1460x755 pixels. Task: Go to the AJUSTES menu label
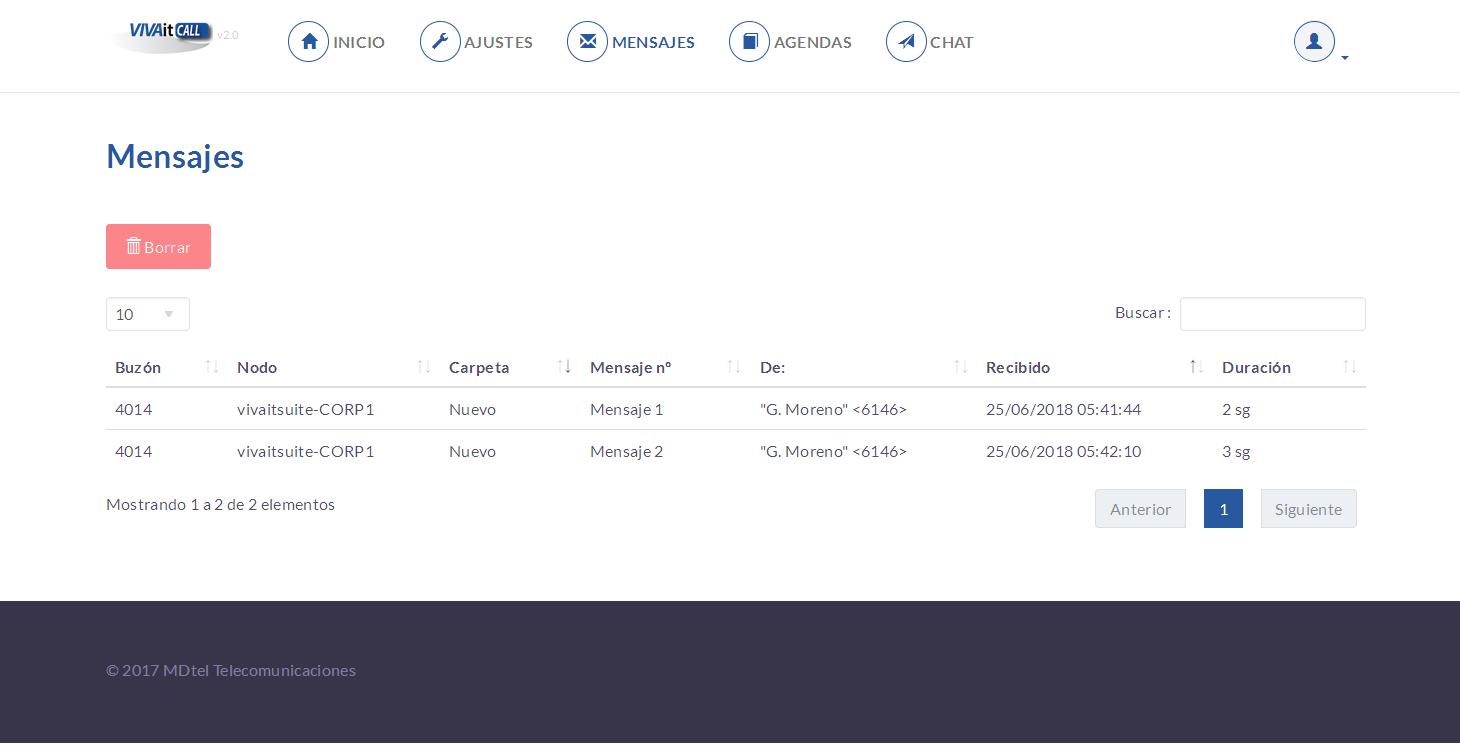pyautogui.click(x=498, y=42)
